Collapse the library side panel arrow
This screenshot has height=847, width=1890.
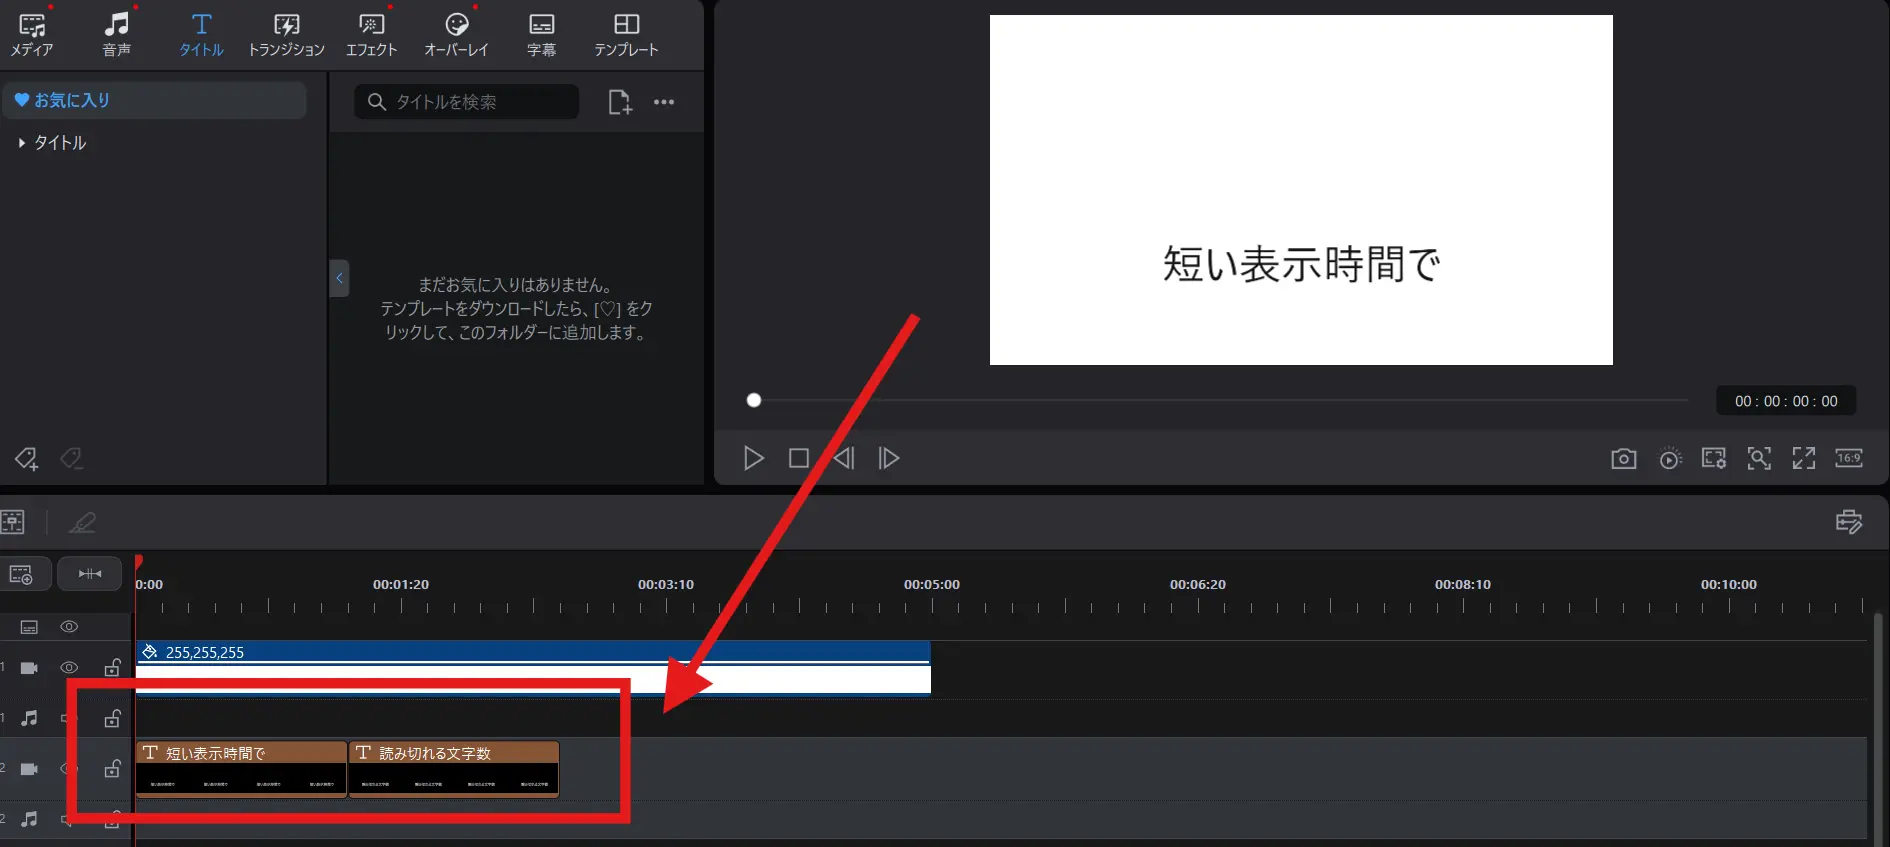click(x=339, y=278)
